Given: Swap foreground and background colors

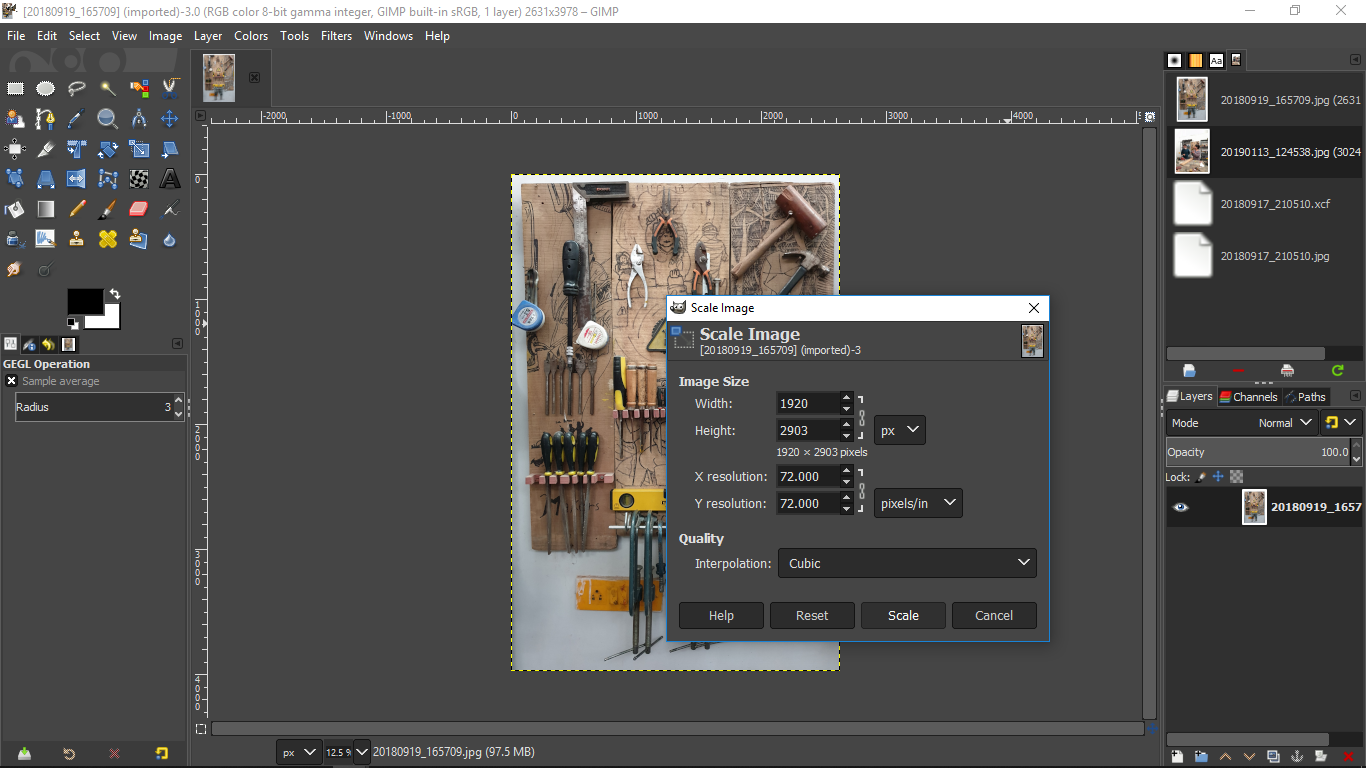Looking at the screenshot, I should (114, 294).
